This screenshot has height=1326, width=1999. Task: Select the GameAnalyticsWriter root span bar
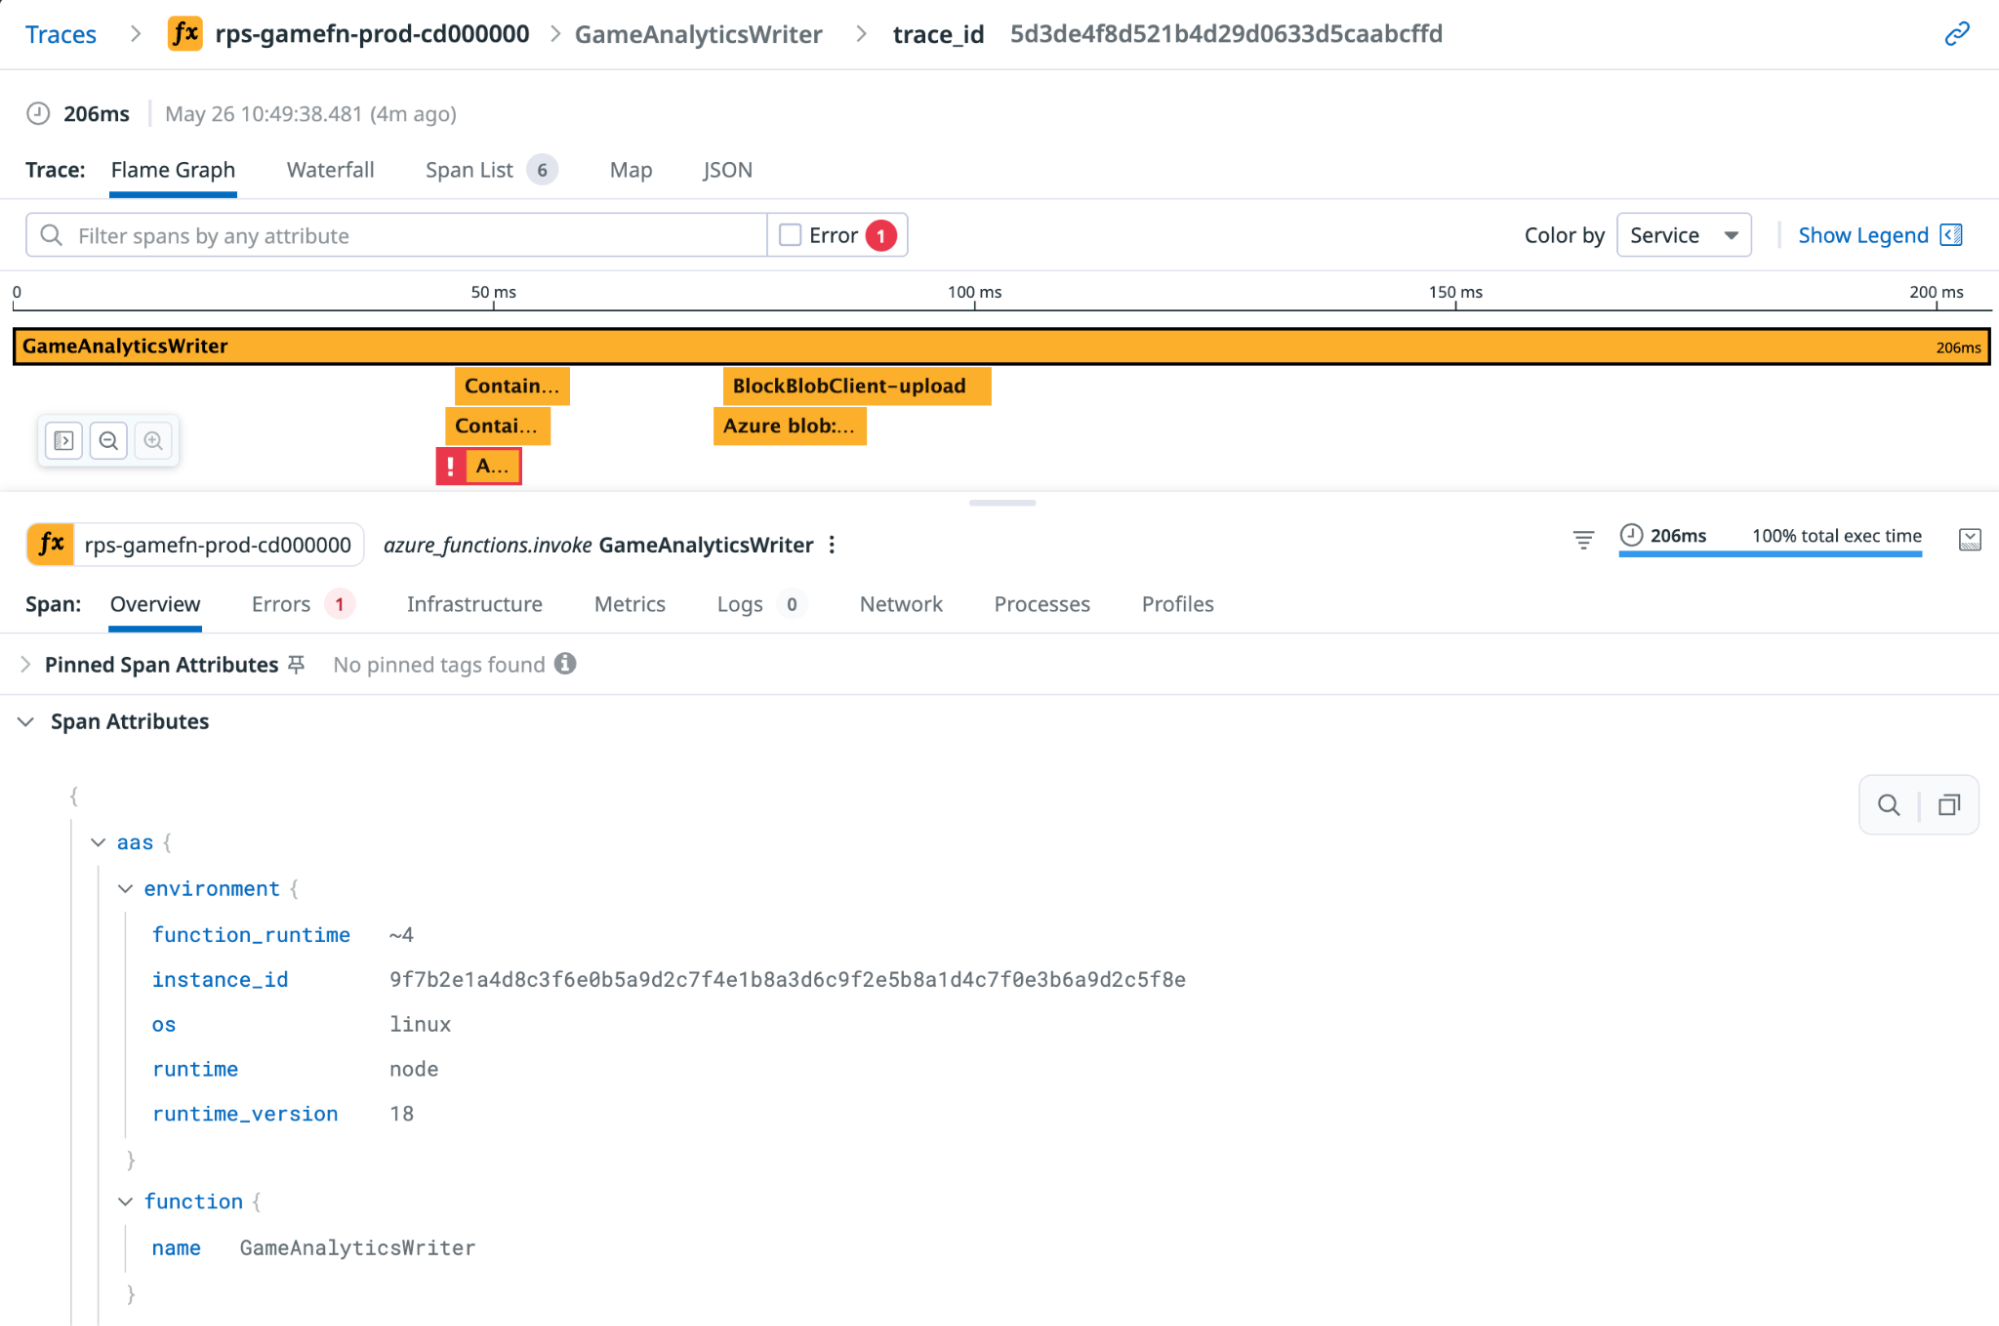pos(1001,346)
